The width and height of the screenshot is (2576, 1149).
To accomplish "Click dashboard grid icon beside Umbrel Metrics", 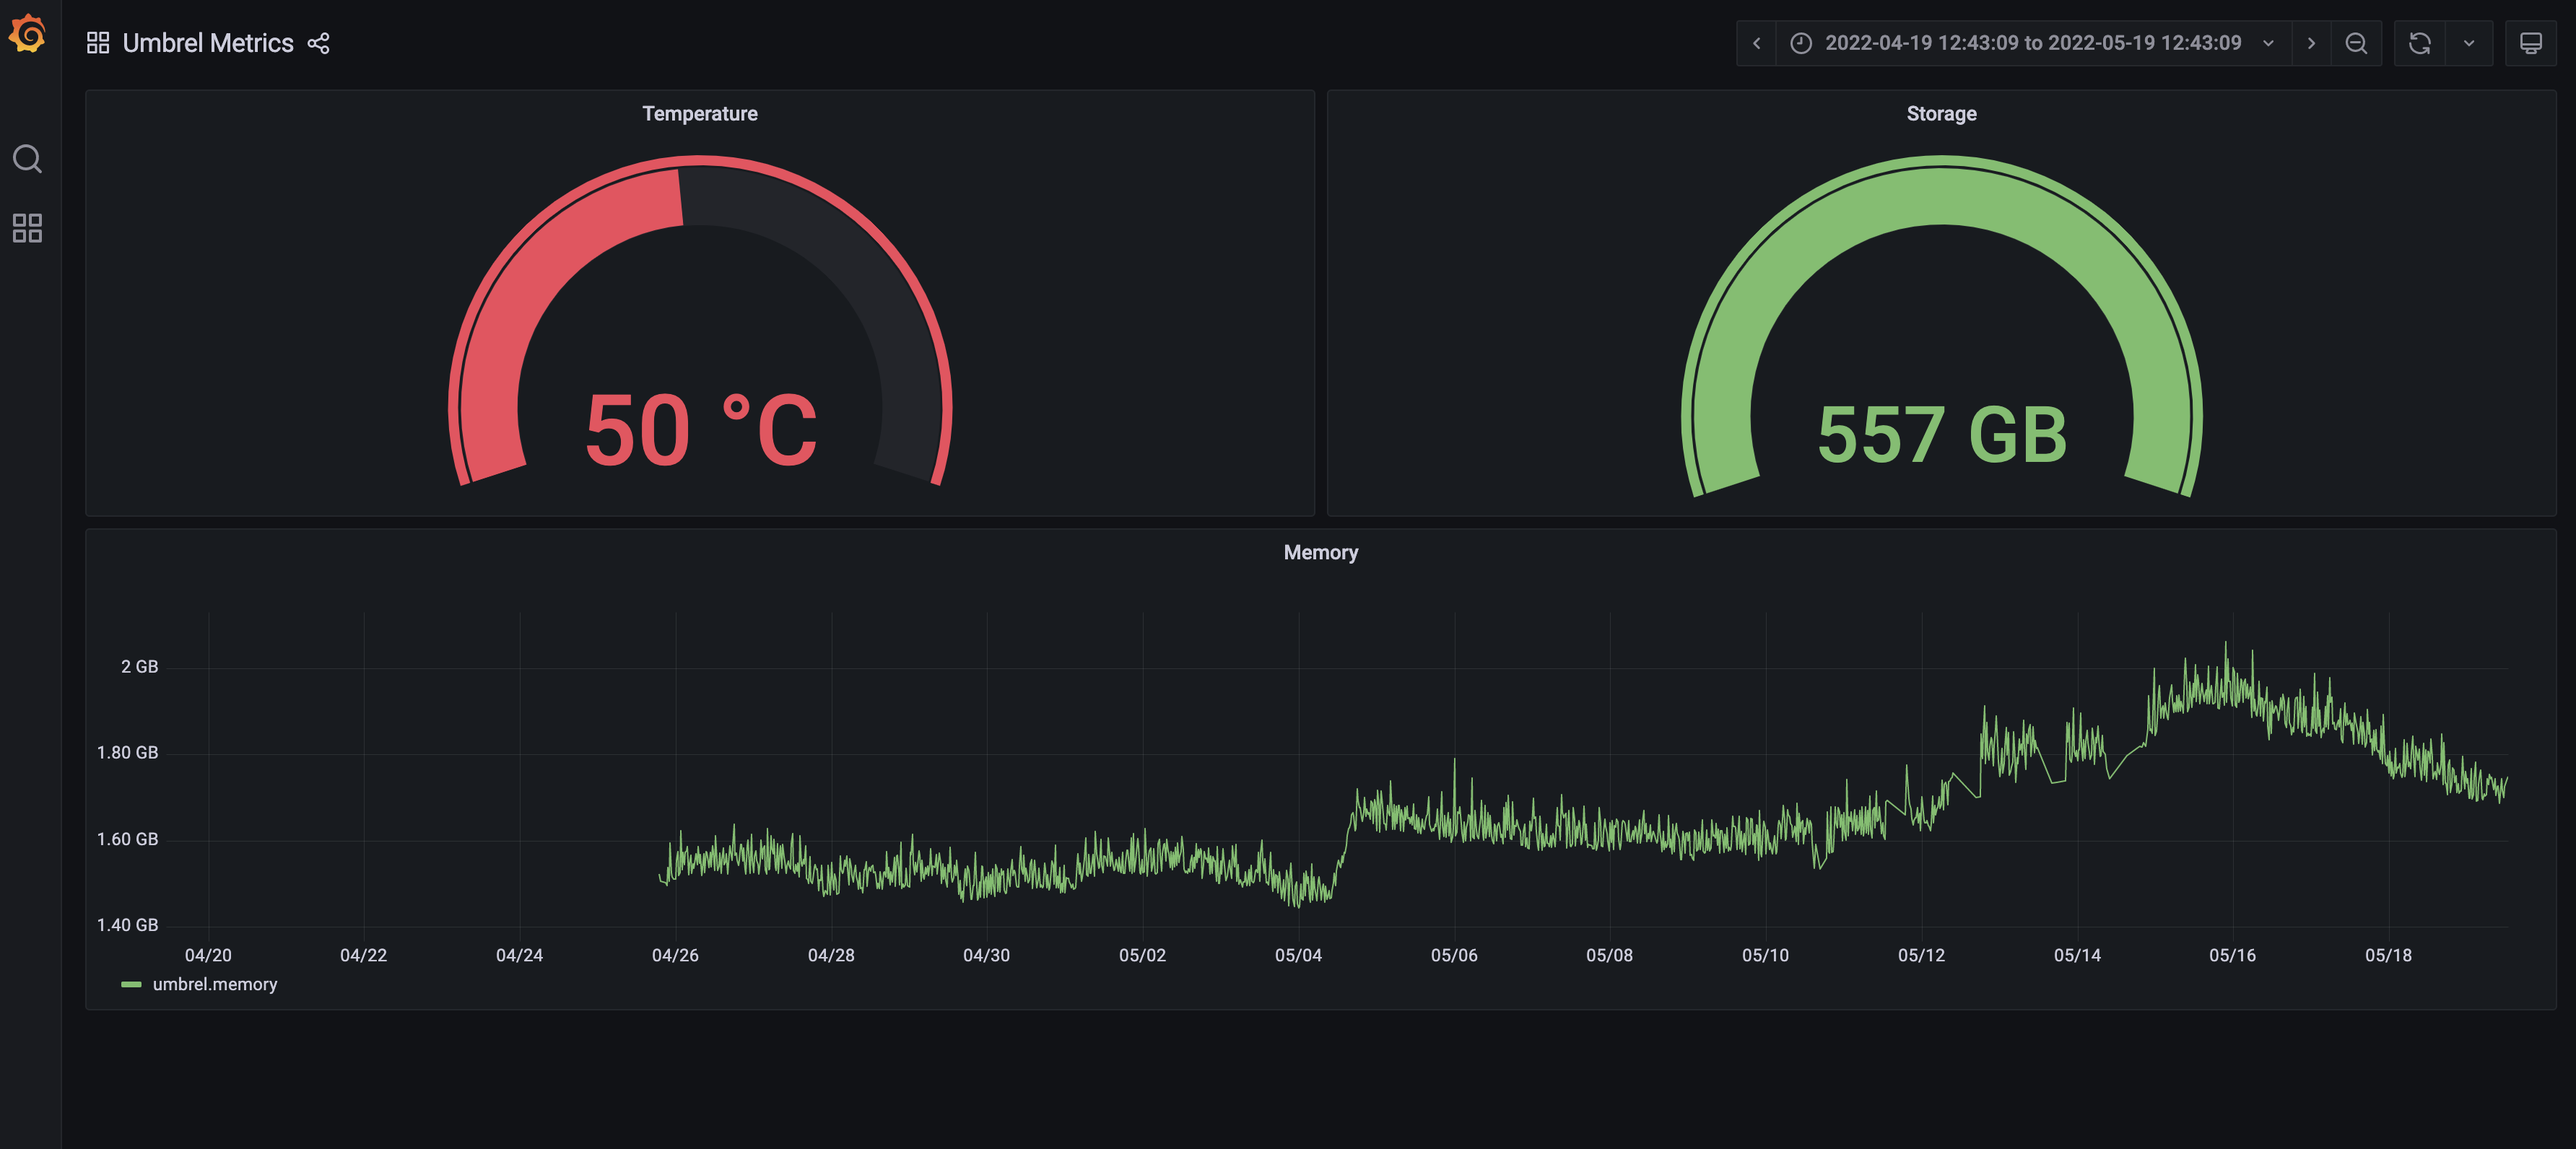I will [x=98, y=43].
